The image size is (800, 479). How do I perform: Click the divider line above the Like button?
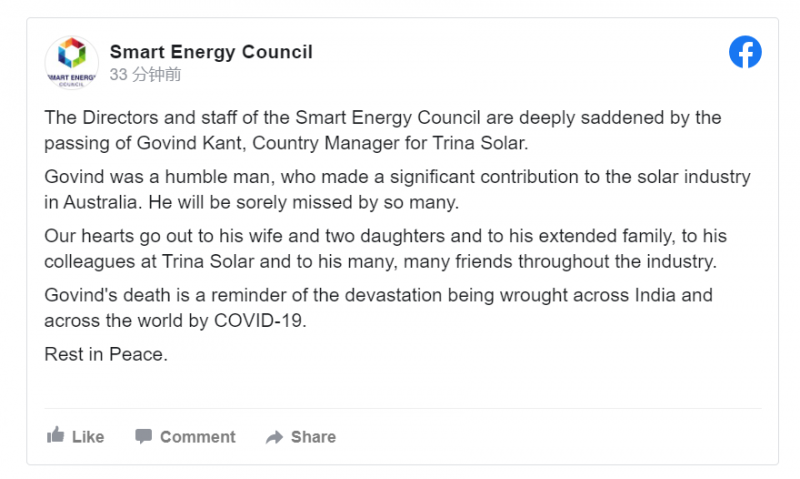403,408
